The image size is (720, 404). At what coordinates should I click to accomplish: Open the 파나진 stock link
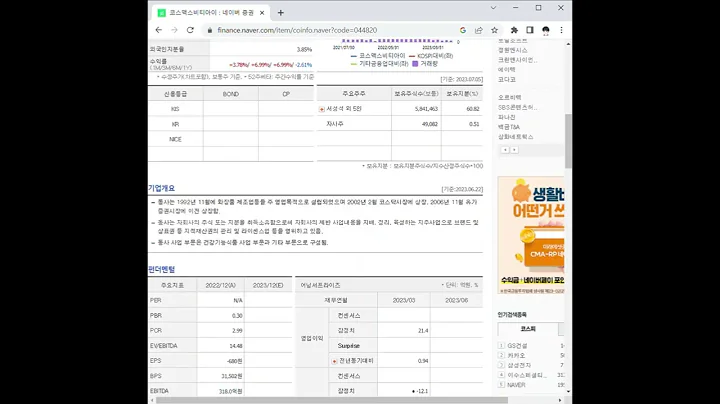(x=506, y=117)
